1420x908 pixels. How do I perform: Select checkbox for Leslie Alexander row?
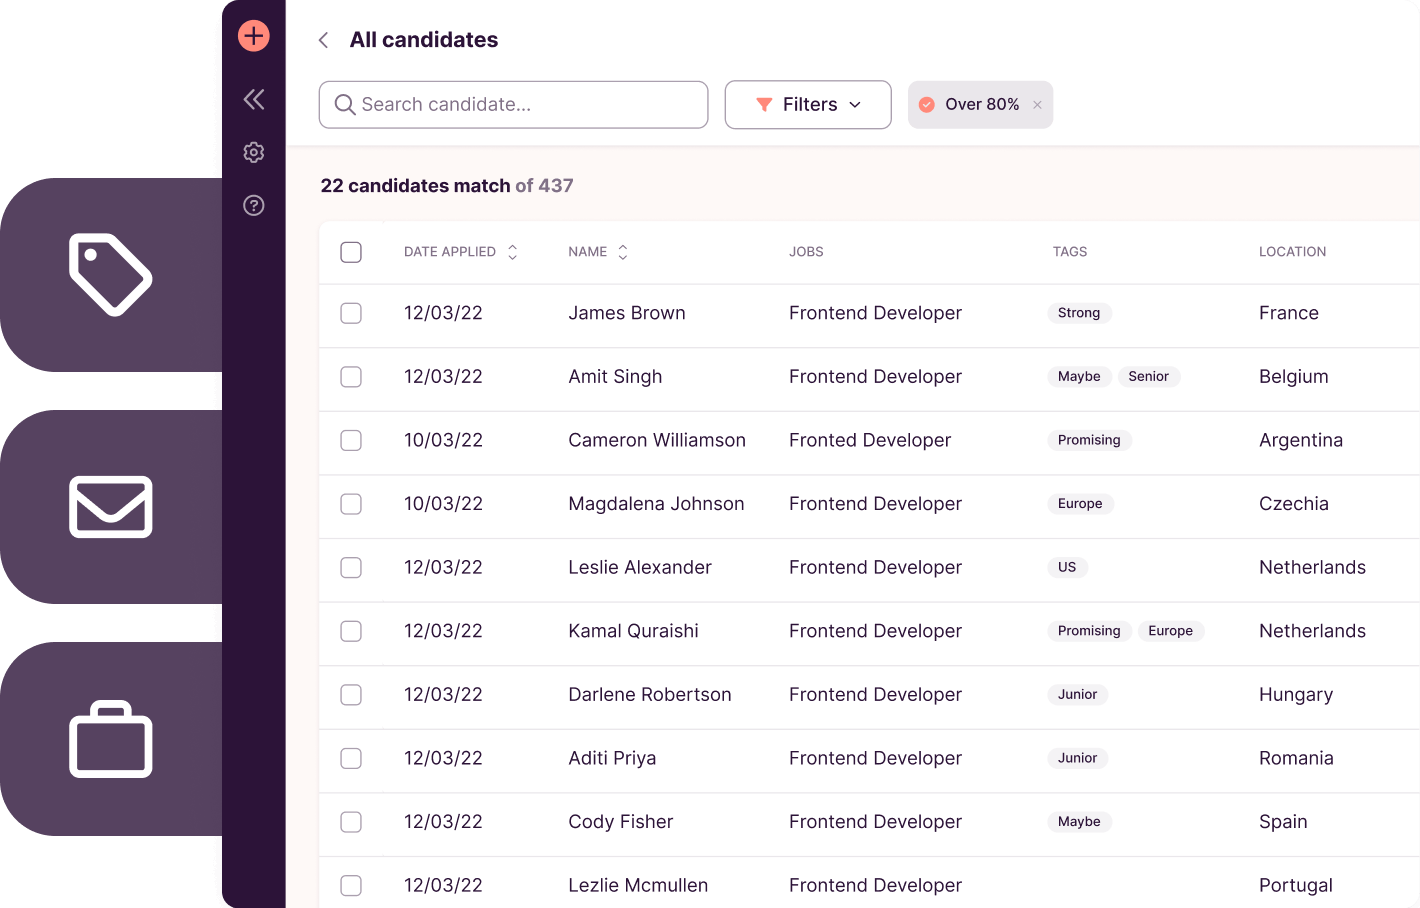pyautogui.click(x=351, y=567)
